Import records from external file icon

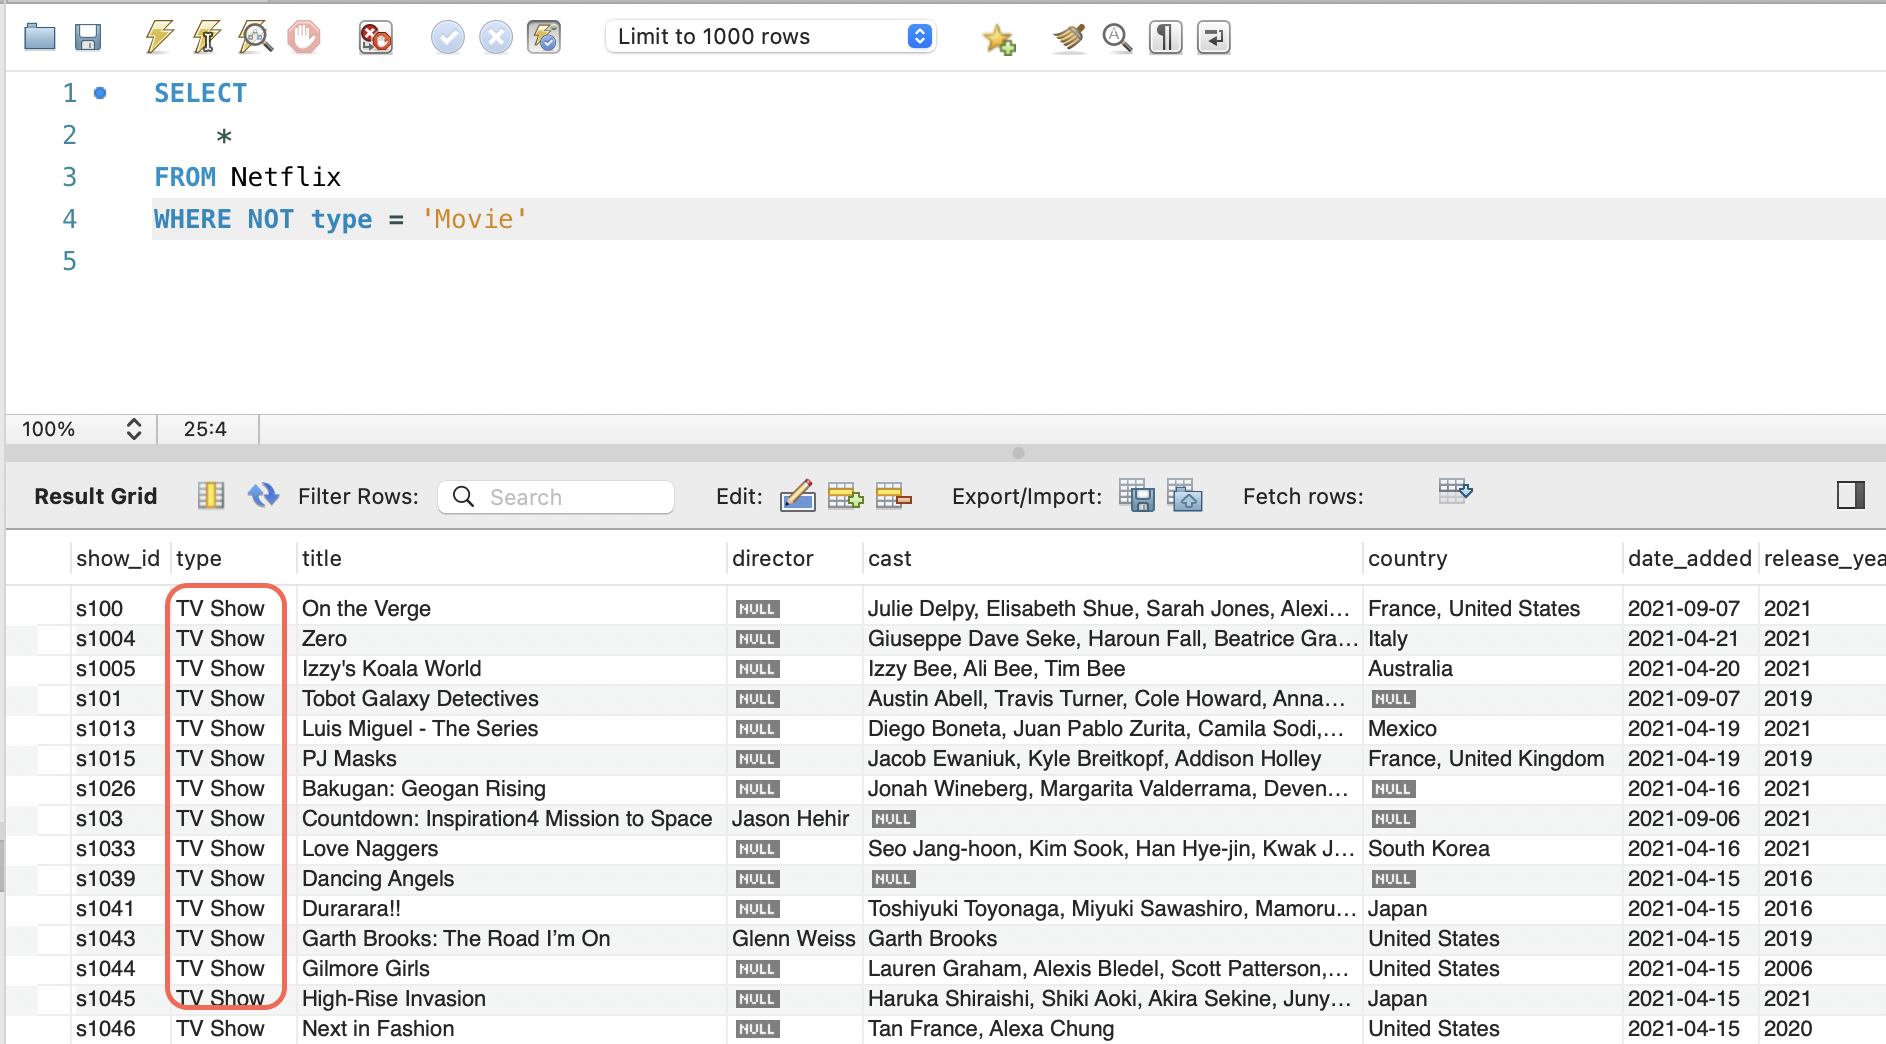[x=1185, y=495]
